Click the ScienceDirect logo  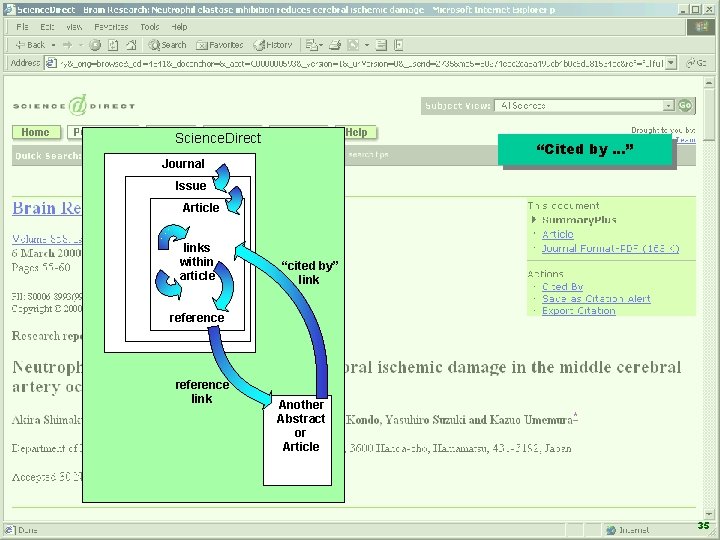[74, 106]
